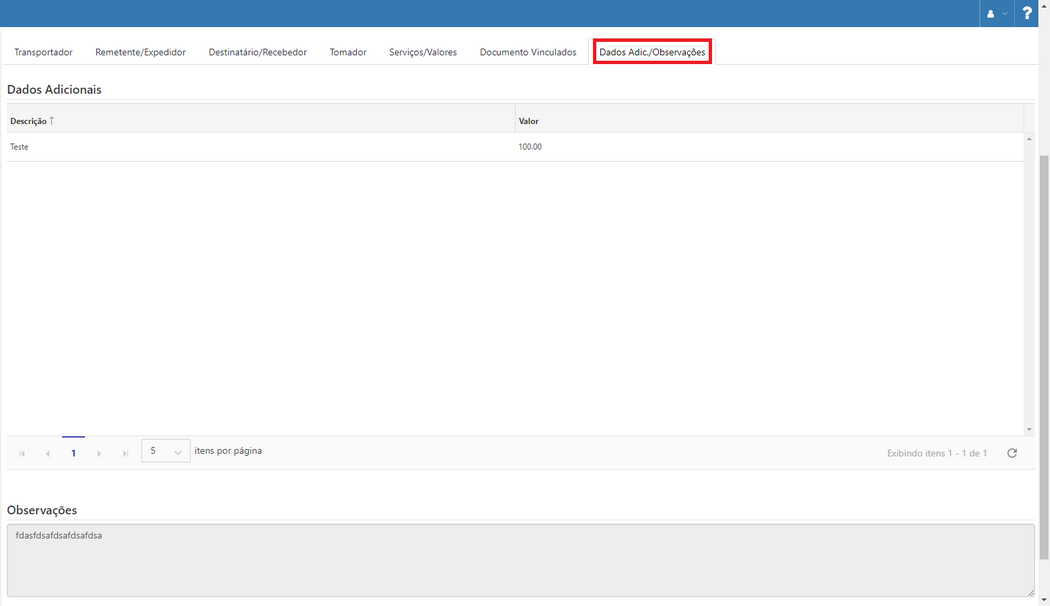Open the user account menu icon
The height and width of the screenshot is (606, 1050).
[x=990, y=14]
